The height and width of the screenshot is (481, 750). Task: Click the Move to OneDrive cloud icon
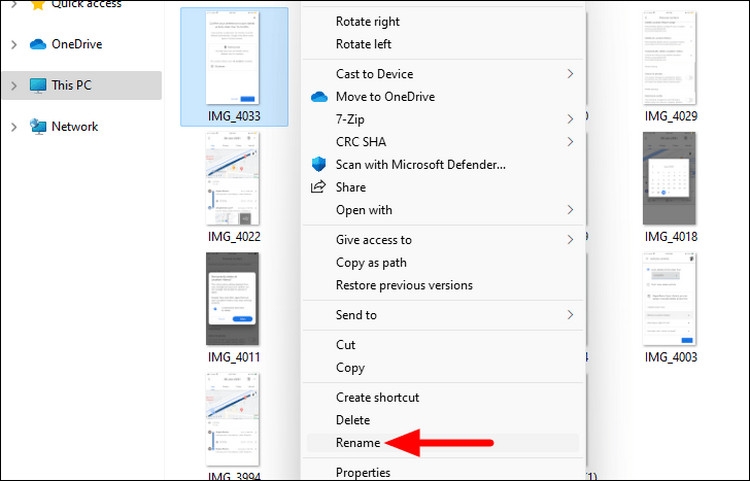click(x=319, y=97)
